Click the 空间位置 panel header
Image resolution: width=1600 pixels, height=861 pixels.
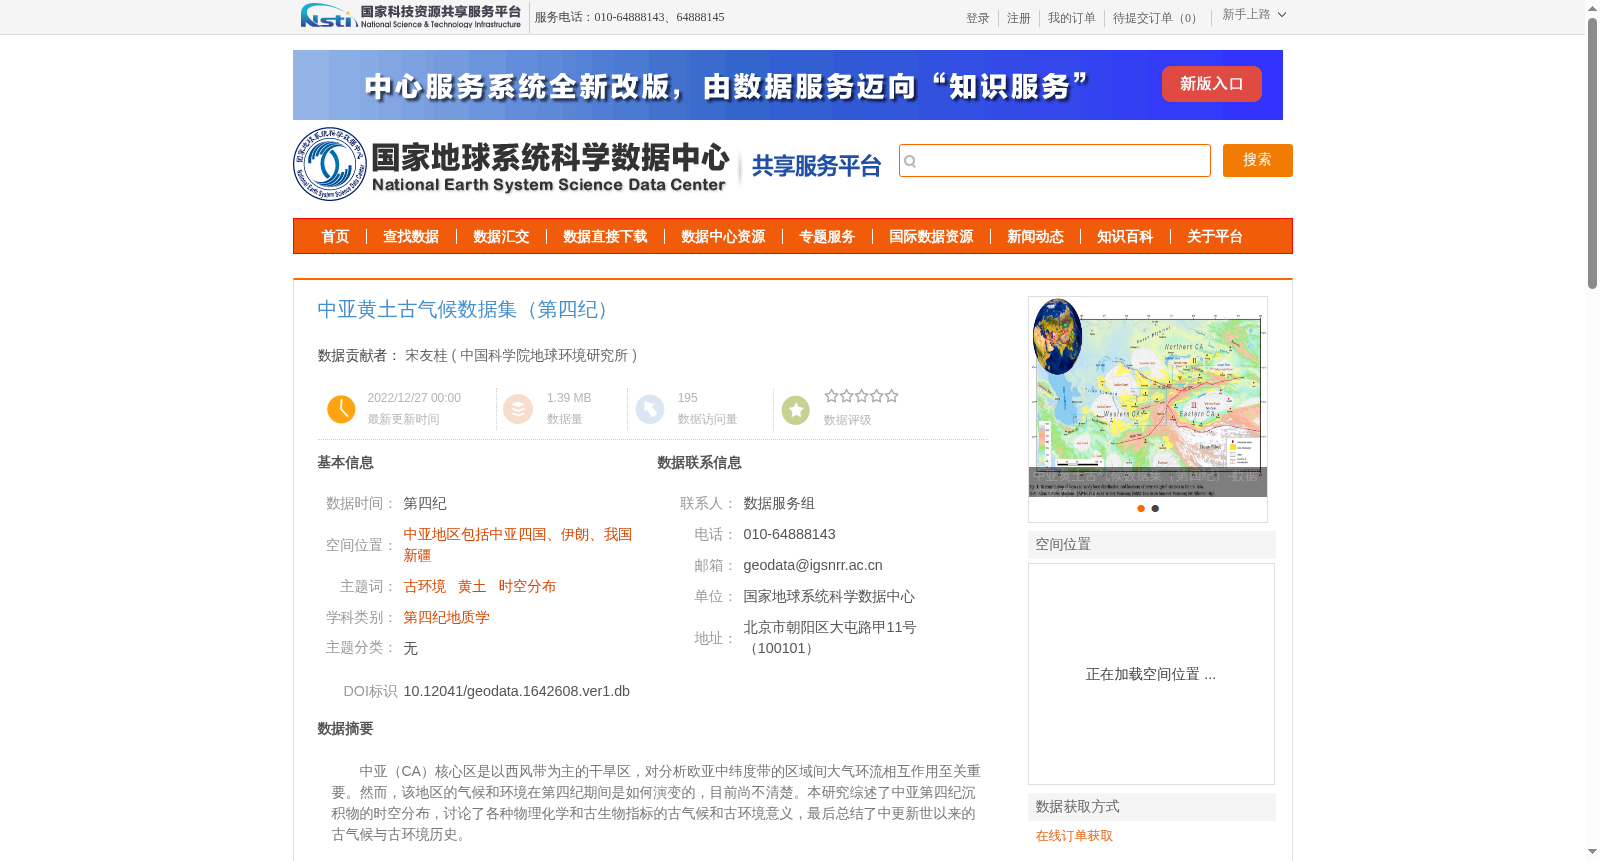[1152, 545]
